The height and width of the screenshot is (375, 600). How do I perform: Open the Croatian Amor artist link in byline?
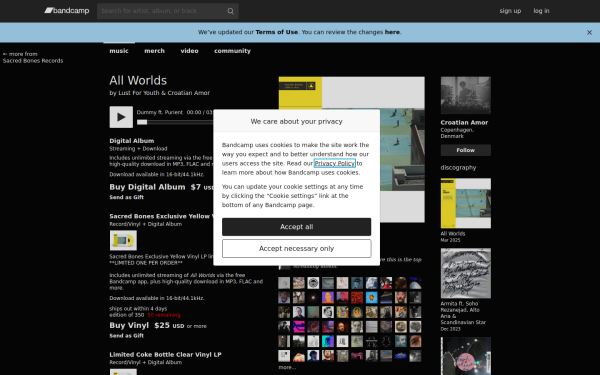click(188, 93)
